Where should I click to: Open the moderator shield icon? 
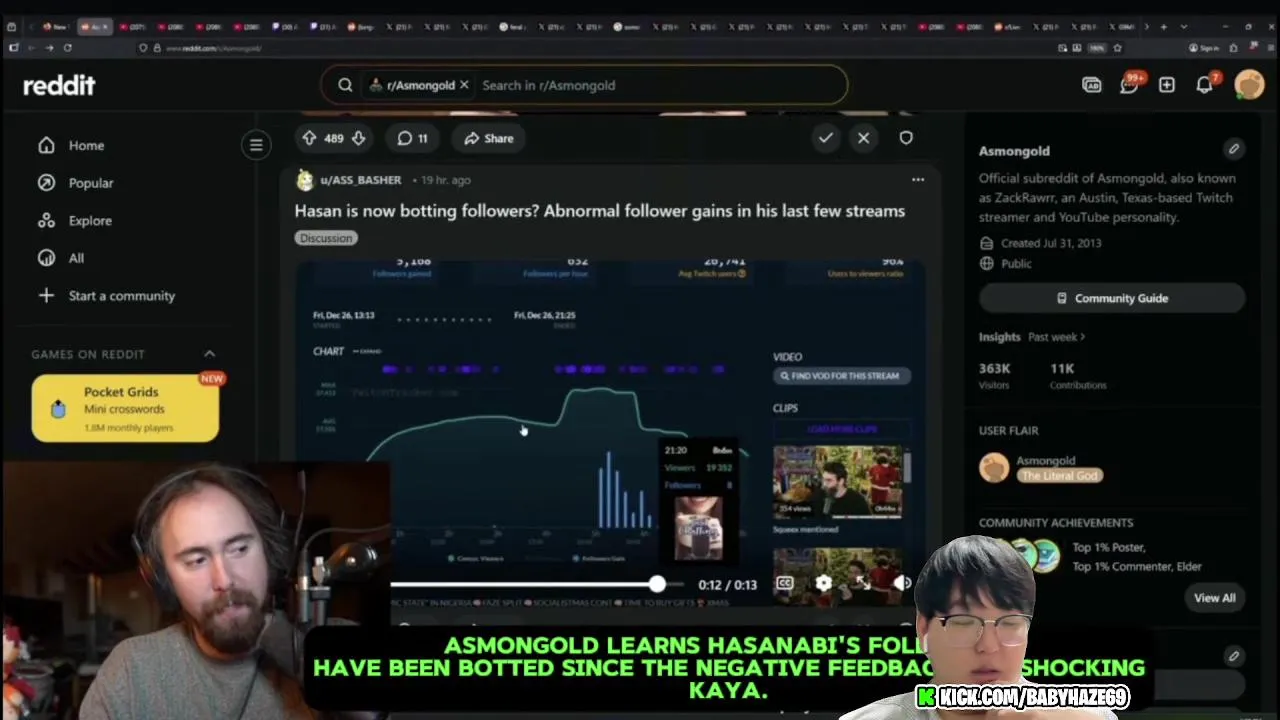tap(906, 138)
